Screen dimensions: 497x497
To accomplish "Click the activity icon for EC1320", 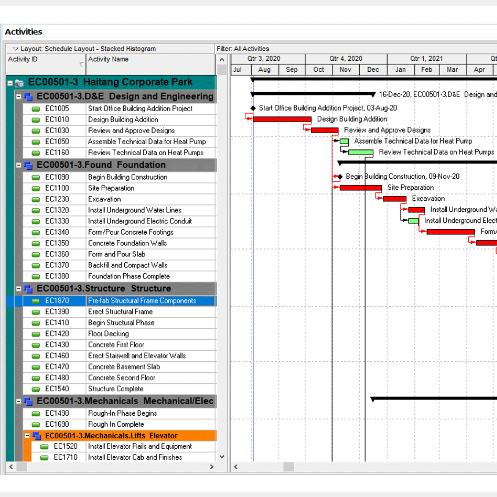I will [x=36, y=211].
